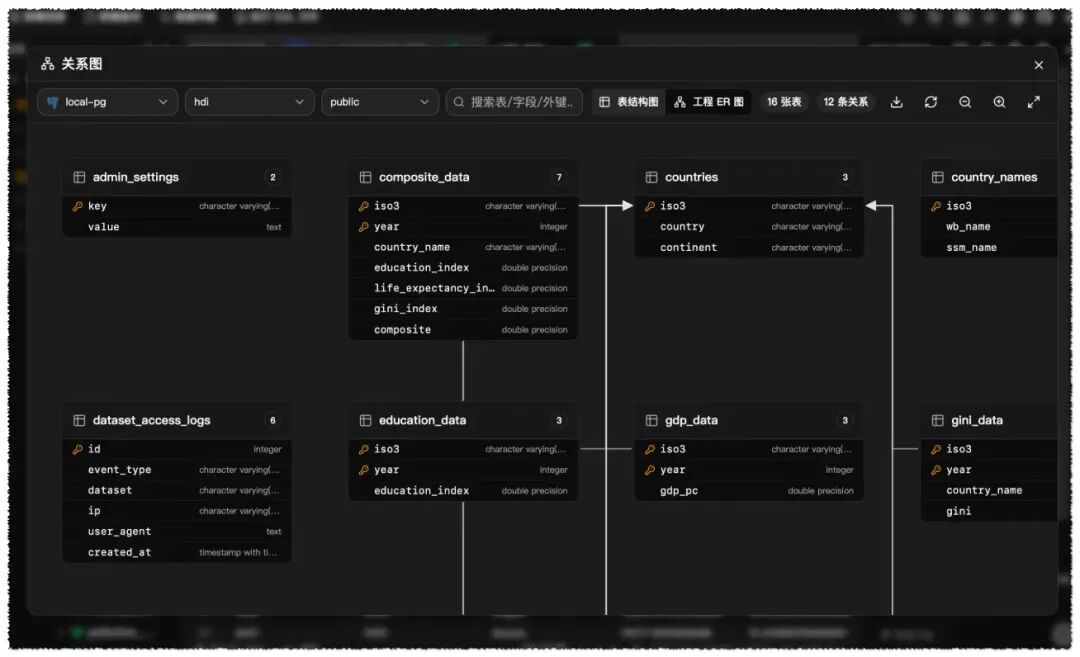
Task: Click the relation-graph icon beside 关系图 title
Action: tap(48, 64)
